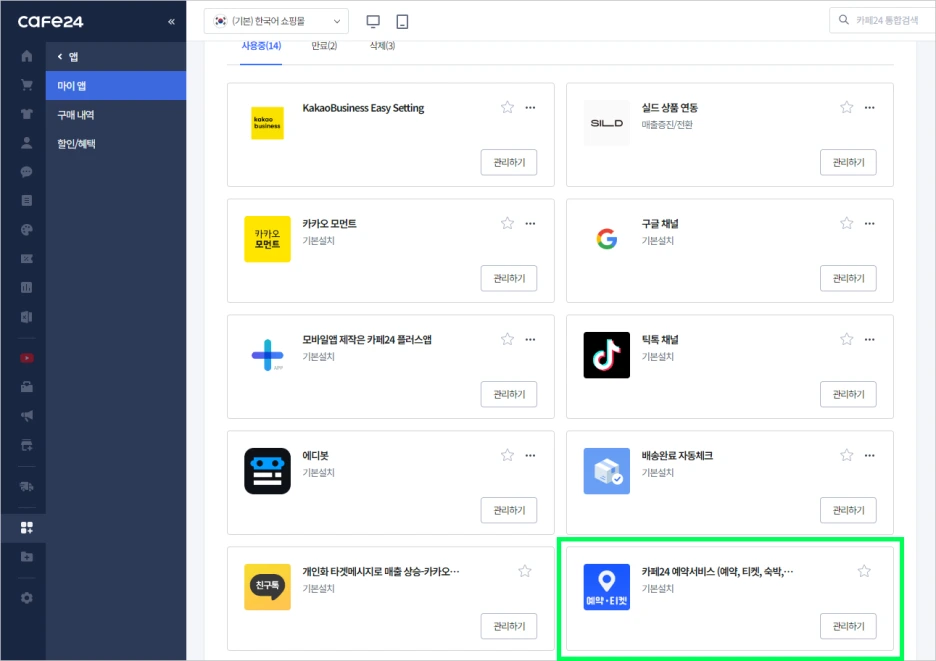Image resolution: width=936 pixels, height=661 pixels.
Task: Open the shopping cart orders icon
Action: [26, 85]
